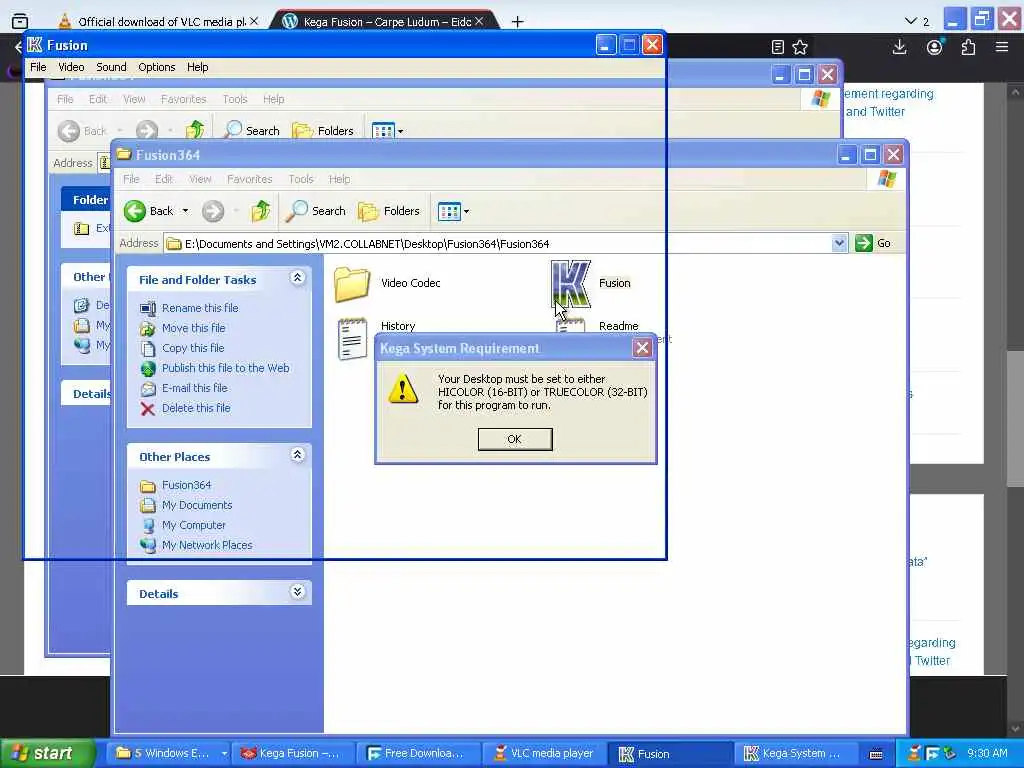Open the Options menu in the Fusion window
The image size is (1024, 768).
click(157, 67)
